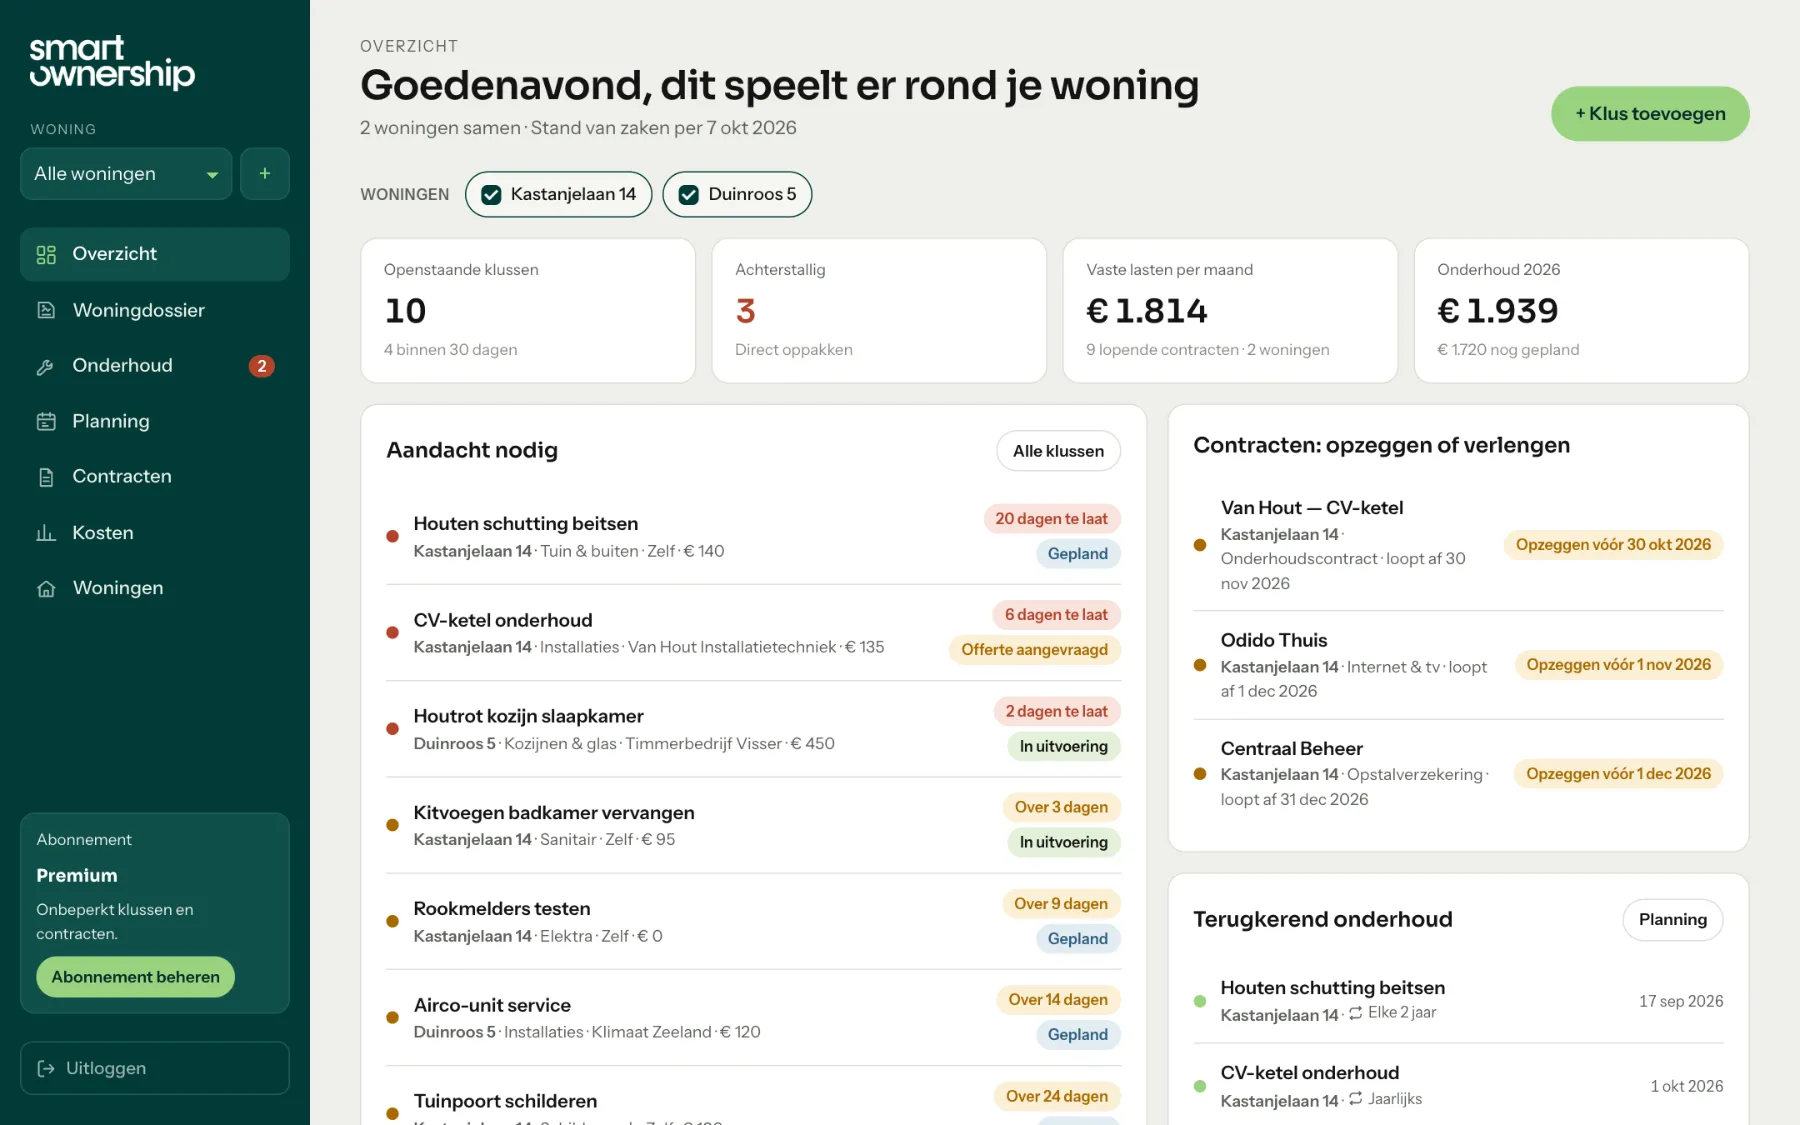The image size is (1800, 1125).
Task: Click the Onderhoud wrench icon
Action: point(46,366)
